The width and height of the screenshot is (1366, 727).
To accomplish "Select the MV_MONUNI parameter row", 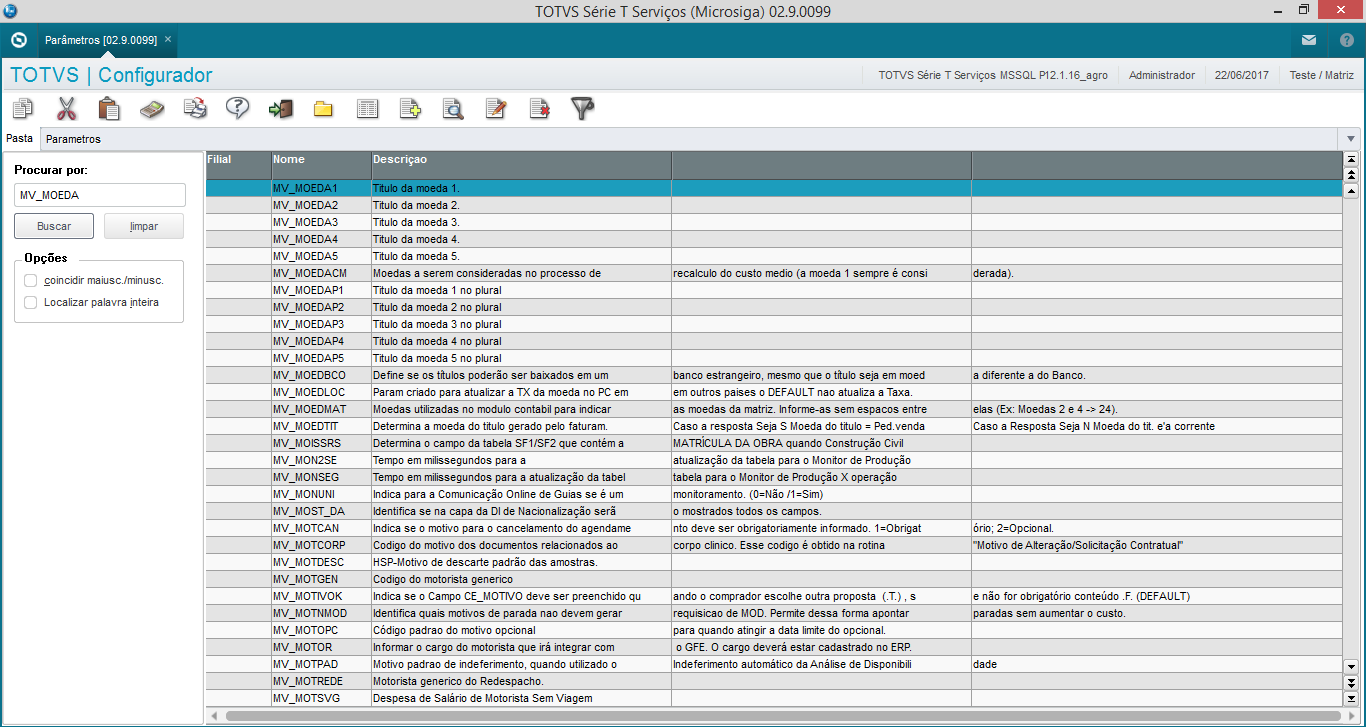I will [x=773, y=493].
